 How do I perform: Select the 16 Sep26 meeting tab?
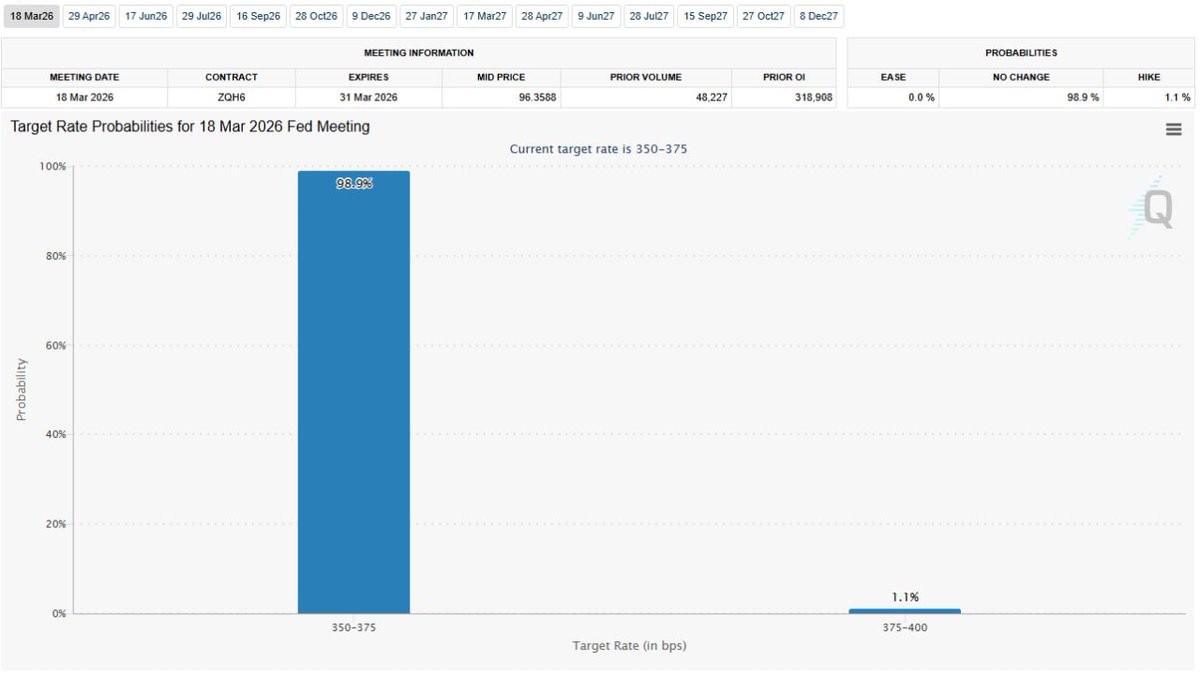(259, 16)
